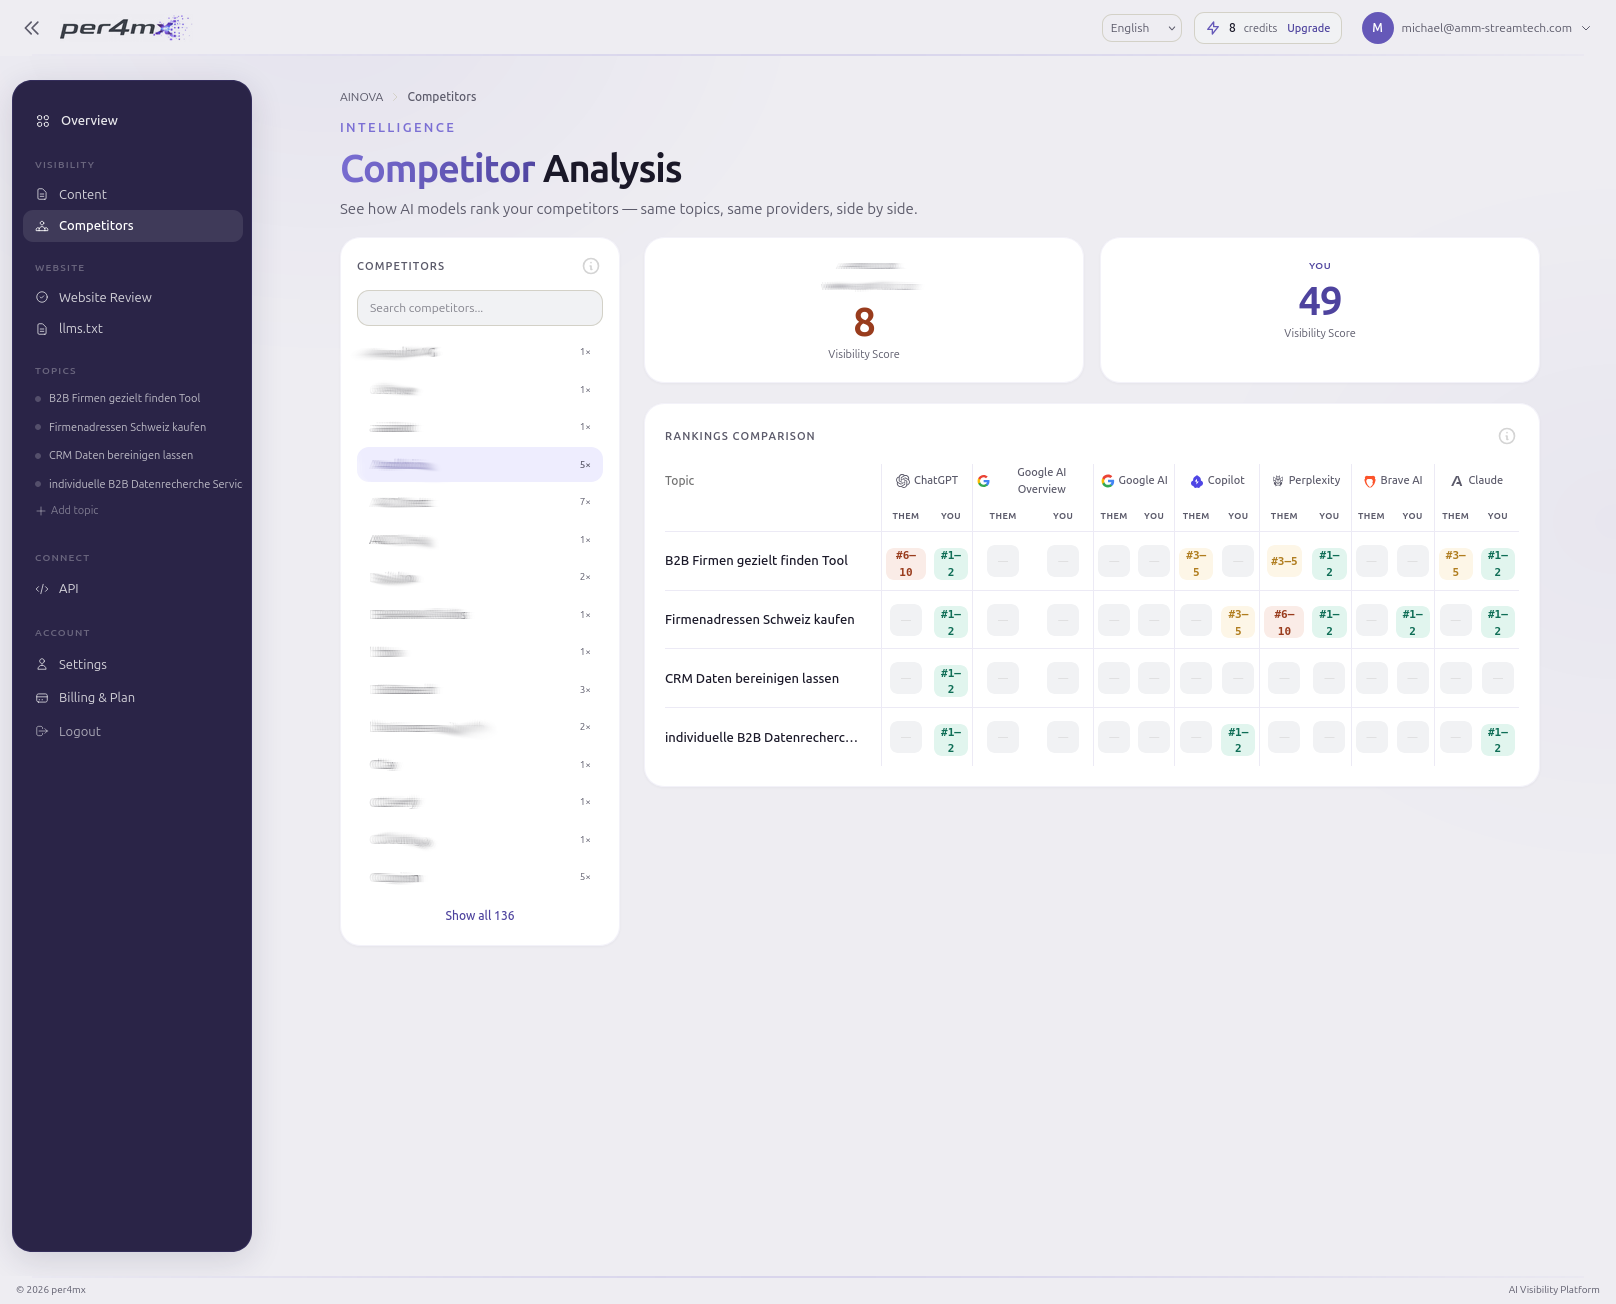Click Show all 136 competitors
Image resolution: width=1616 pixels, height=1304 pixels.
pyautogui.click(x=480, y=915)
